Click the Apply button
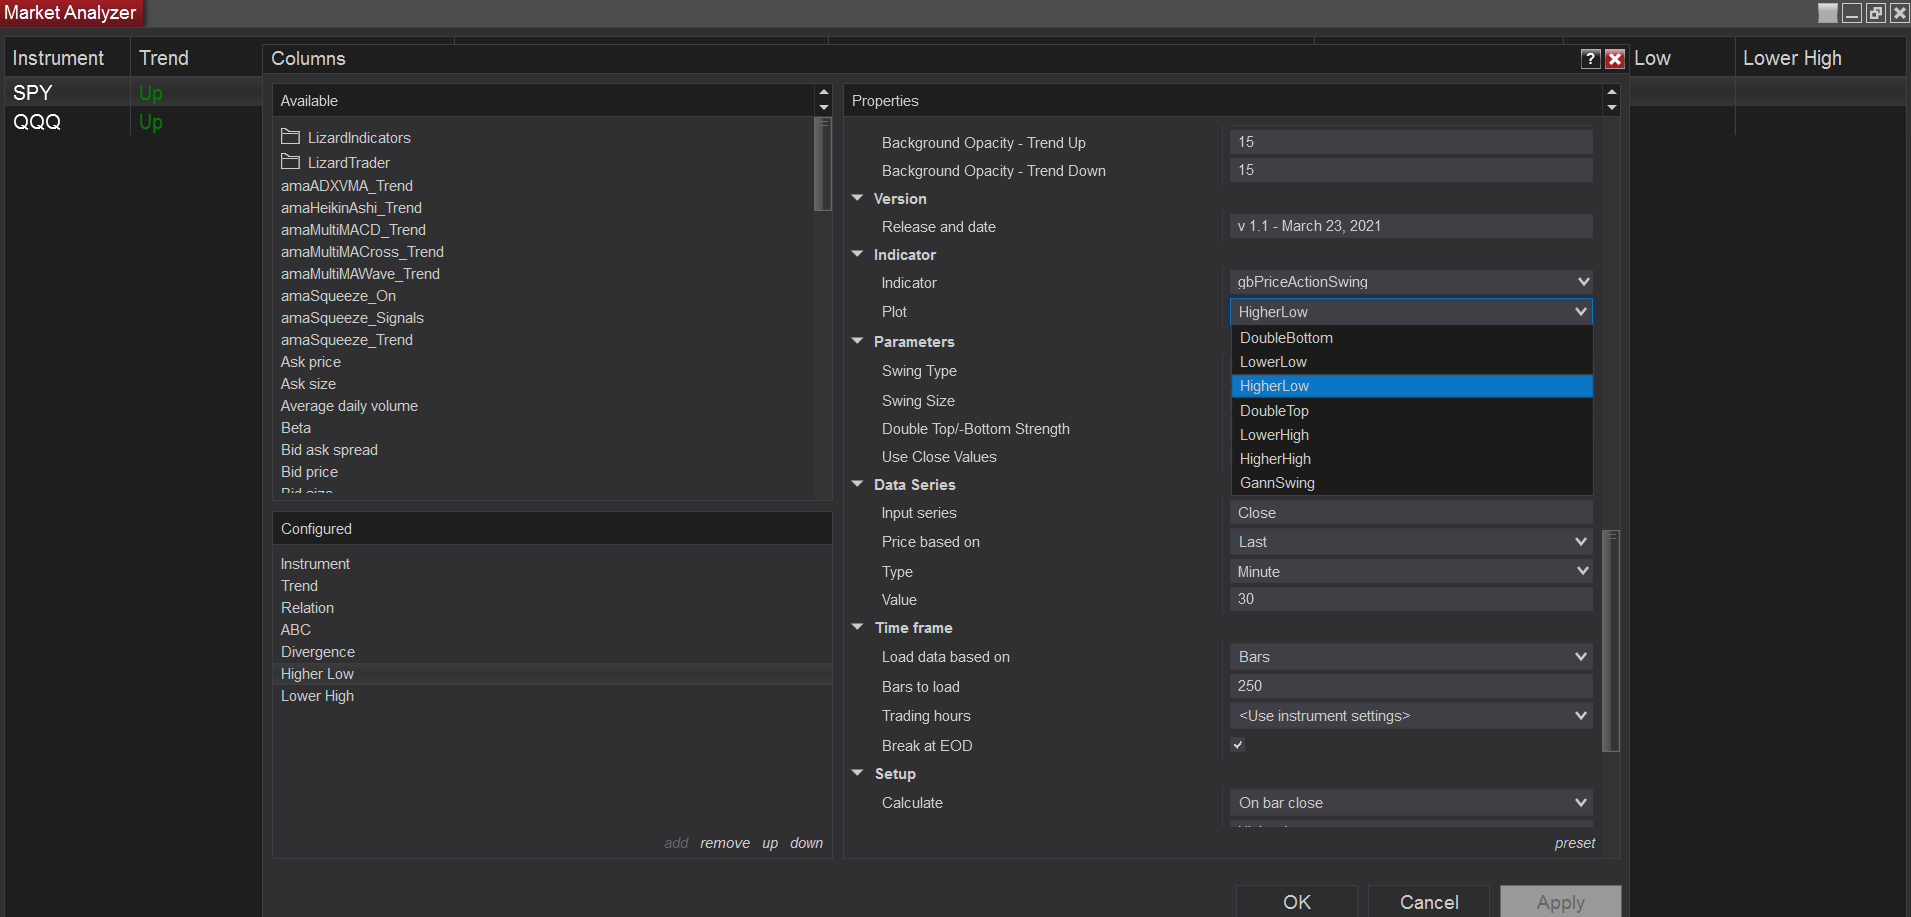This screenshot has width=1911, height=917. click(x=1561, y=901)
